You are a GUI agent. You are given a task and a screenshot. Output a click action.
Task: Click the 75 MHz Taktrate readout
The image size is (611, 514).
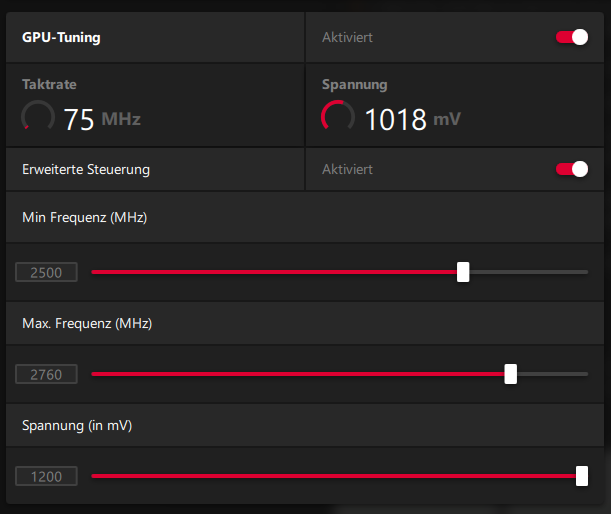[102, 120]
